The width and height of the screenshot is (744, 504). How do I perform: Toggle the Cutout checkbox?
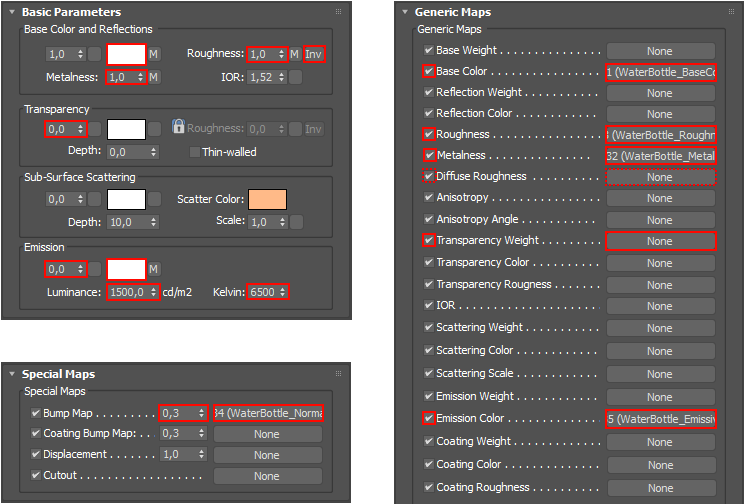pyautogui.click(x=36, y=475)
